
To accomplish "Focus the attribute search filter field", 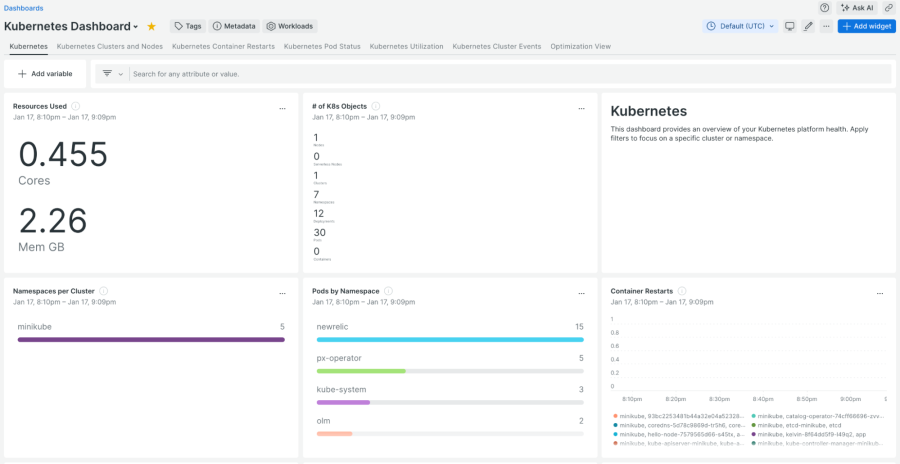I will click(x=500, y=74).
